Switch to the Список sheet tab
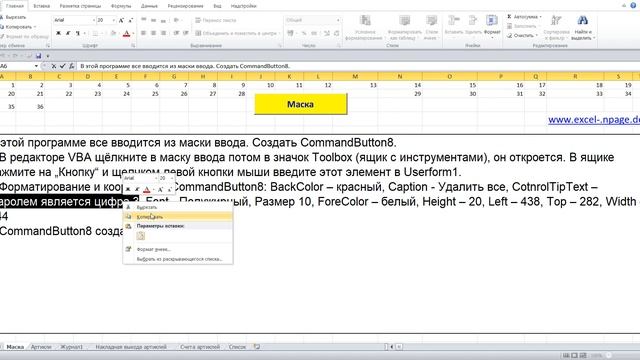 tap(237, 347)
